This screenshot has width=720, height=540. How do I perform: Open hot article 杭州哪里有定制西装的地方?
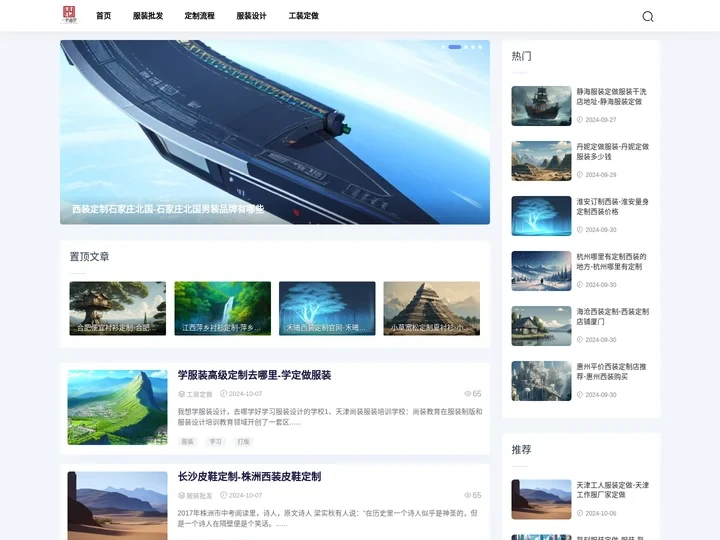click(612, 262)
